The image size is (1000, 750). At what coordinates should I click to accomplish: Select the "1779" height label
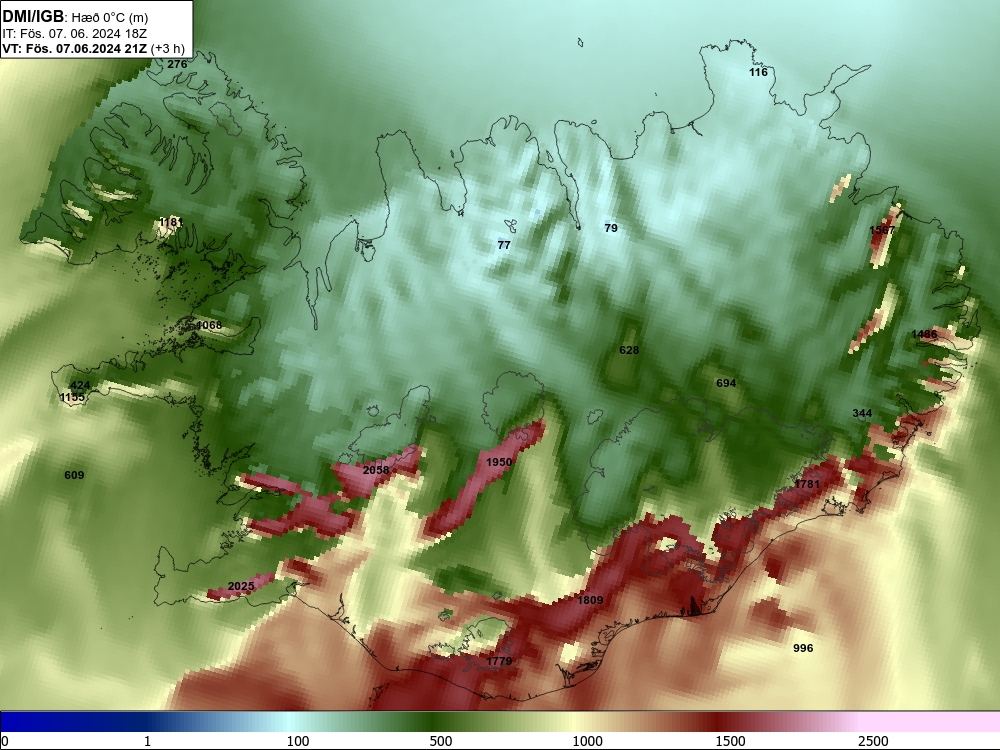click(x=499, y=661)
